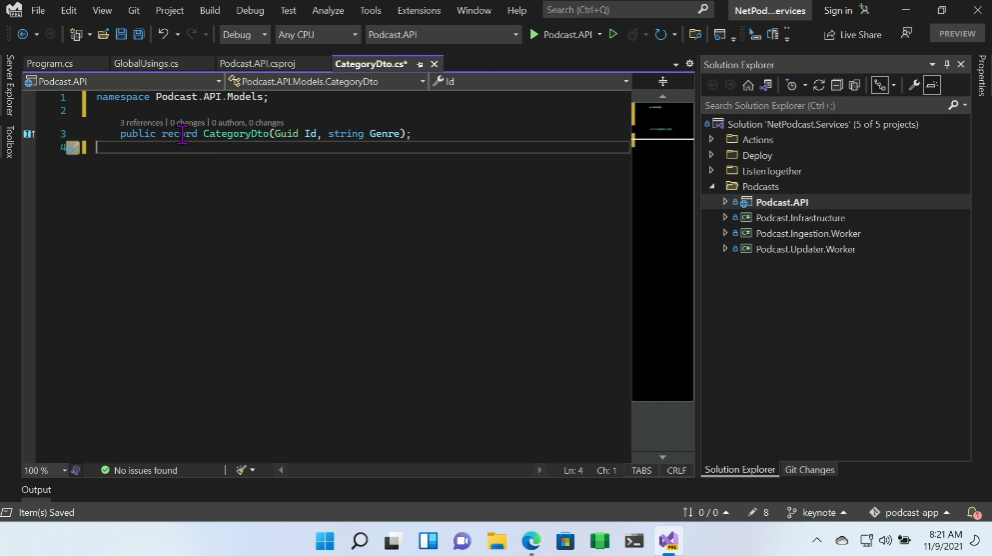Click the notifications bell in status bar
Image resolution: width=992 pixels, height=556 pixels.
click(x=973, y=513)
